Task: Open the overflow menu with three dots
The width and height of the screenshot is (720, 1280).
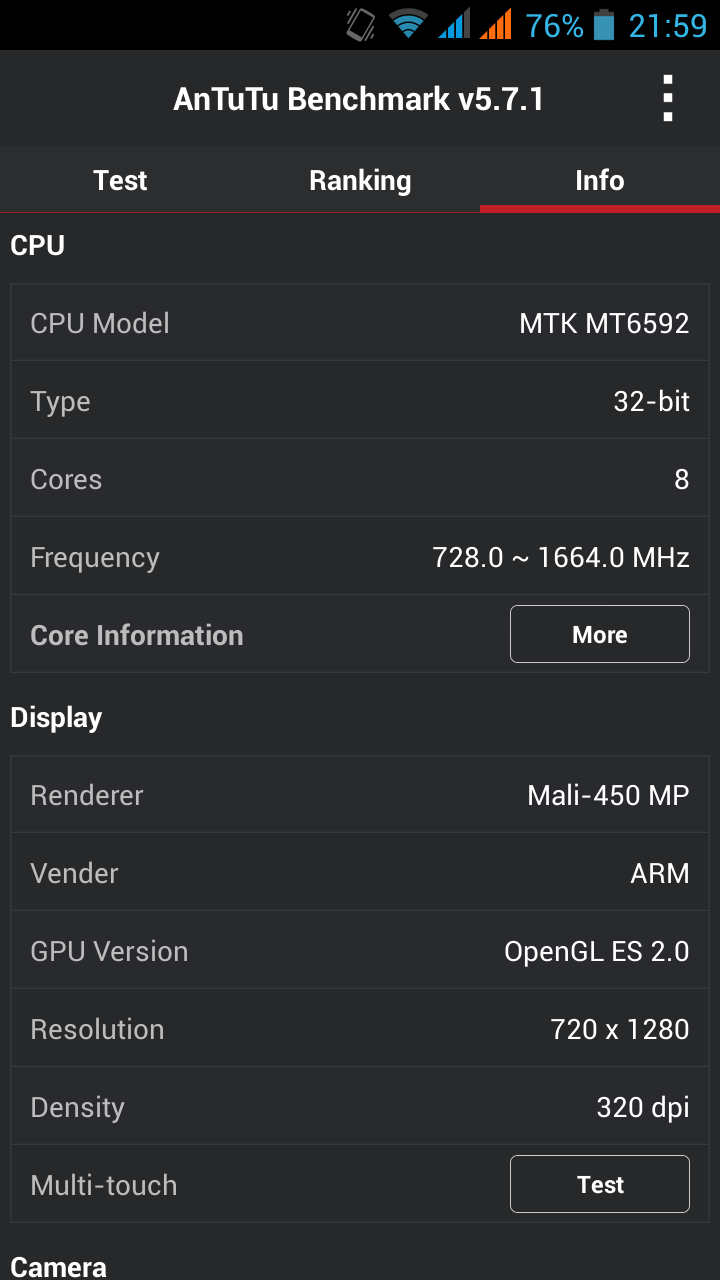Action: click(667, 98)
